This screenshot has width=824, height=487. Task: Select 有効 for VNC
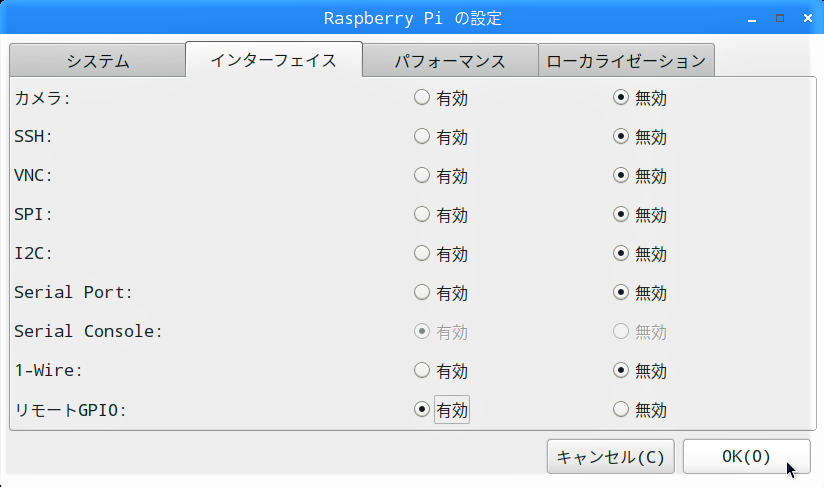tap(422, 176)
